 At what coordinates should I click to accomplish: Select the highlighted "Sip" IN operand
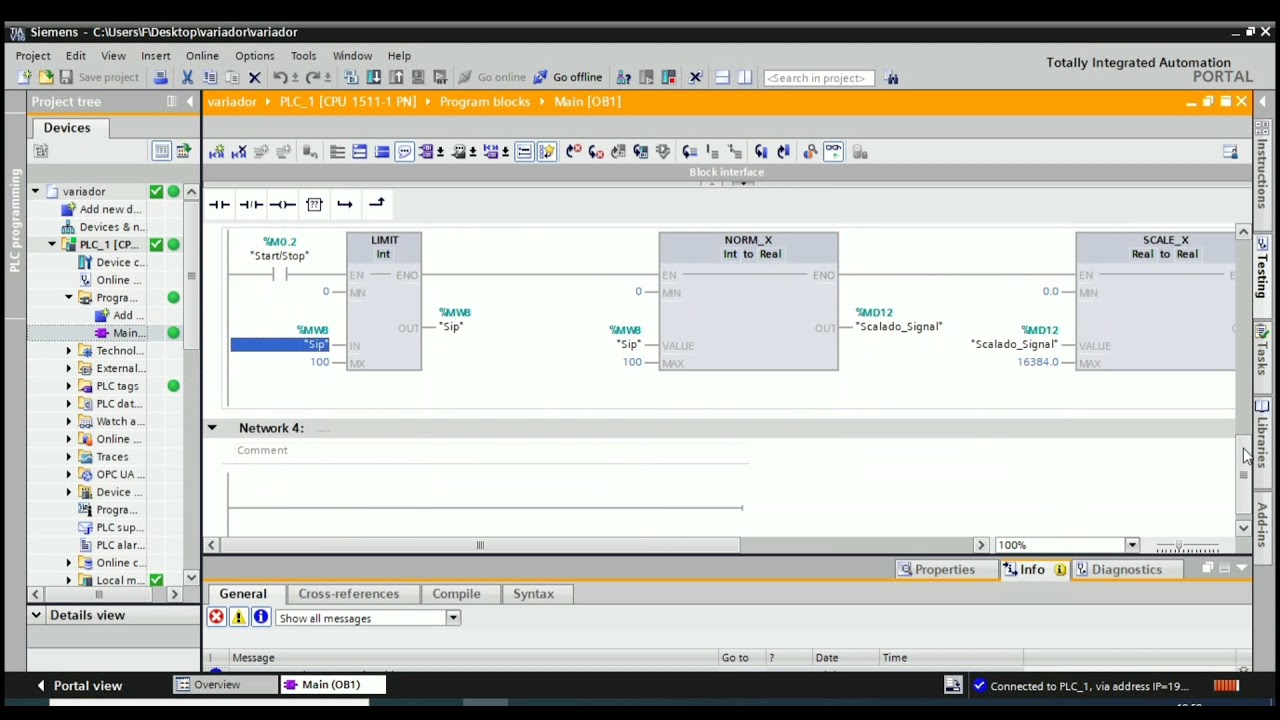[x=280, y=345]
